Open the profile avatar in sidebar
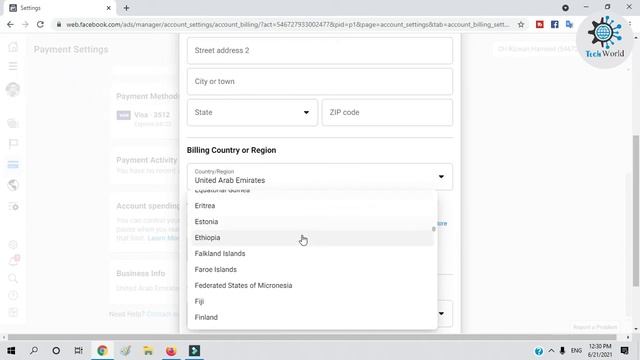 coord(13,89)
